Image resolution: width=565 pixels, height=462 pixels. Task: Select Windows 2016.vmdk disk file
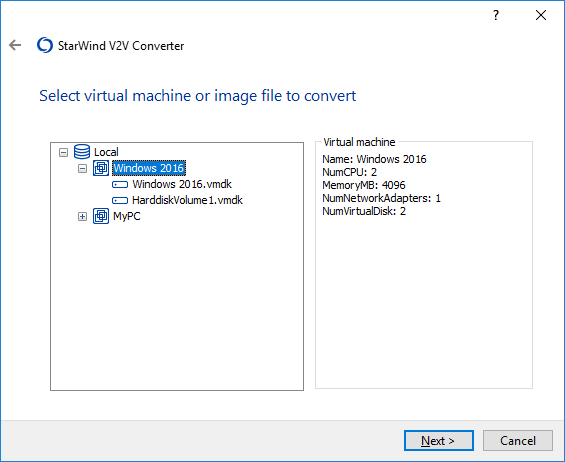(182, 184)
